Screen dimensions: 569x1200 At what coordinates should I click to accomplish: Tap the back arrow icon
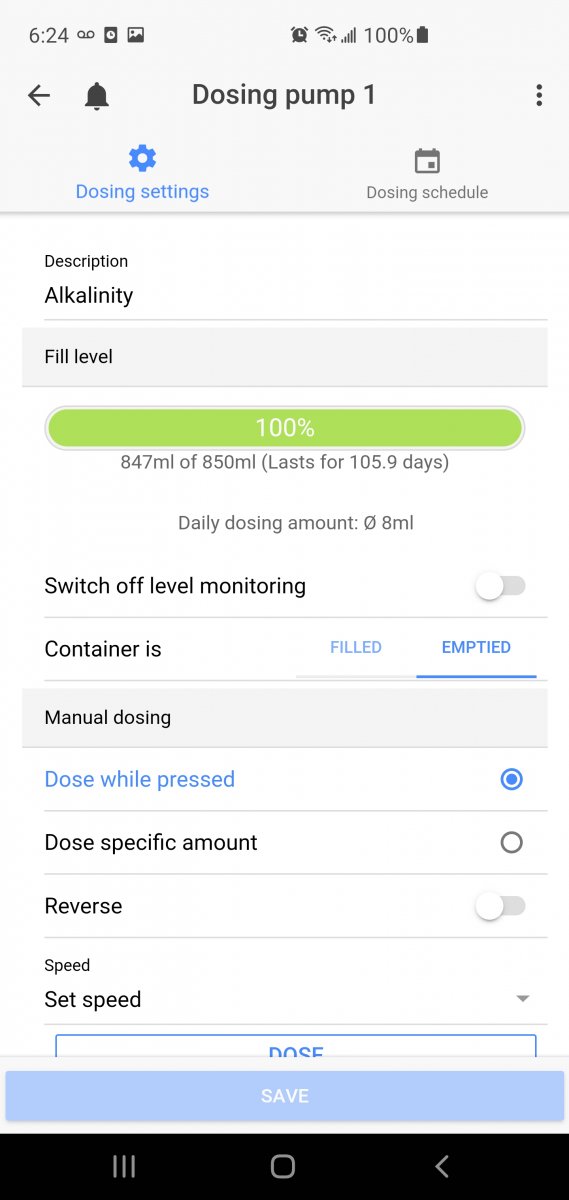tap(39, 95)
